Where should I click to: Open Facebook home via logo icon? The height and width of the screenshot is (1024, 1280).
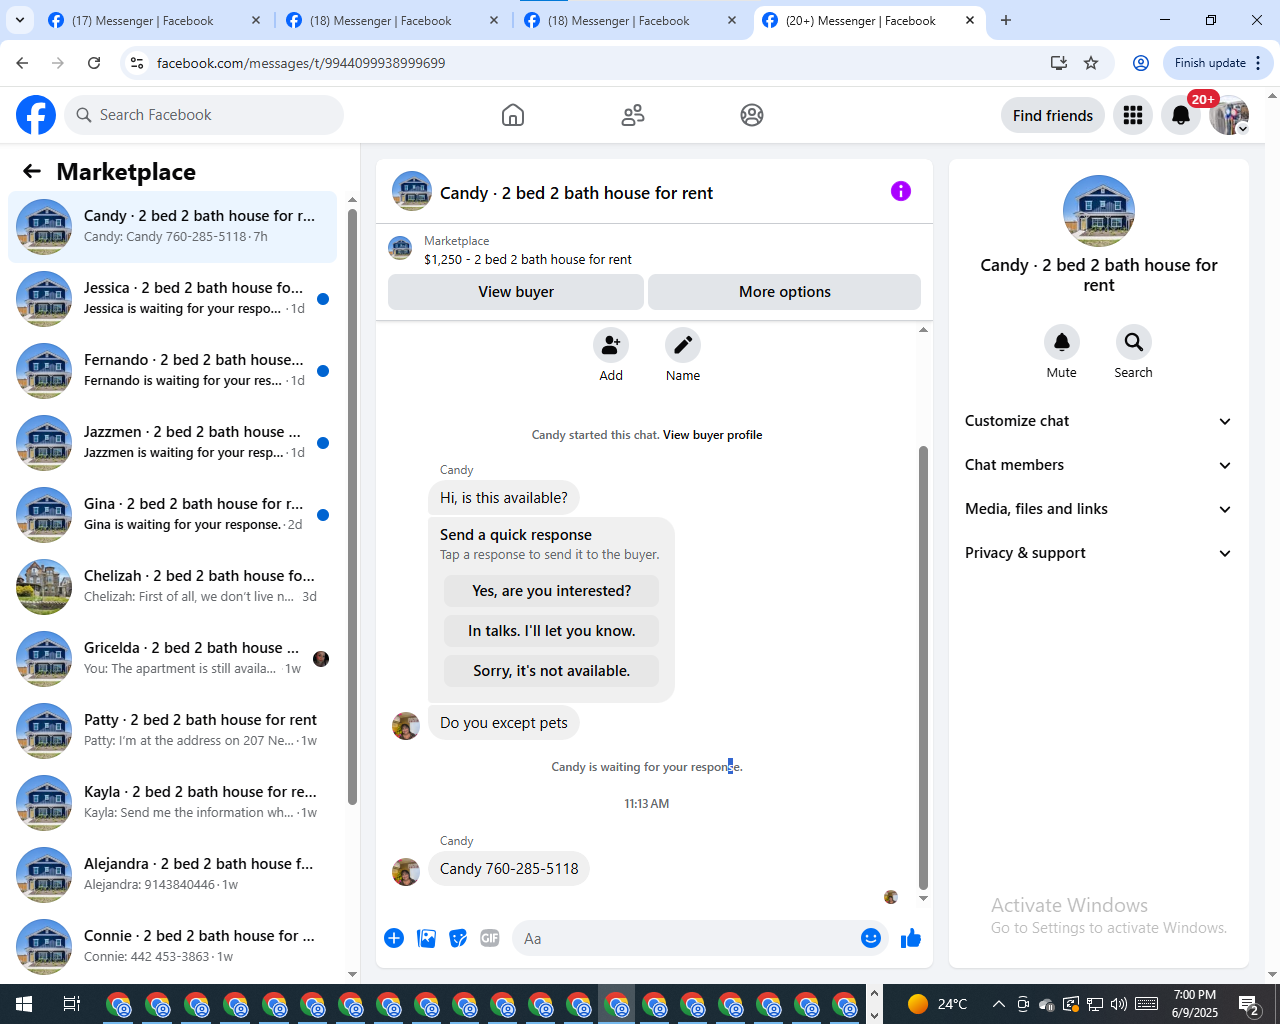point(36,115)
